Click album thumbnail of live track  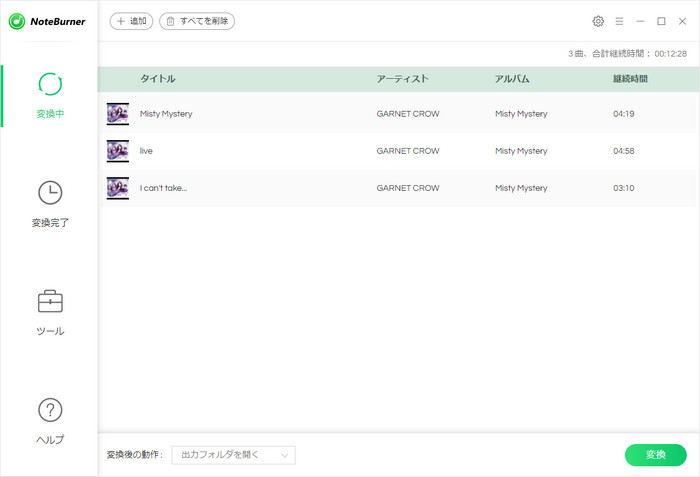coord(118,151)
